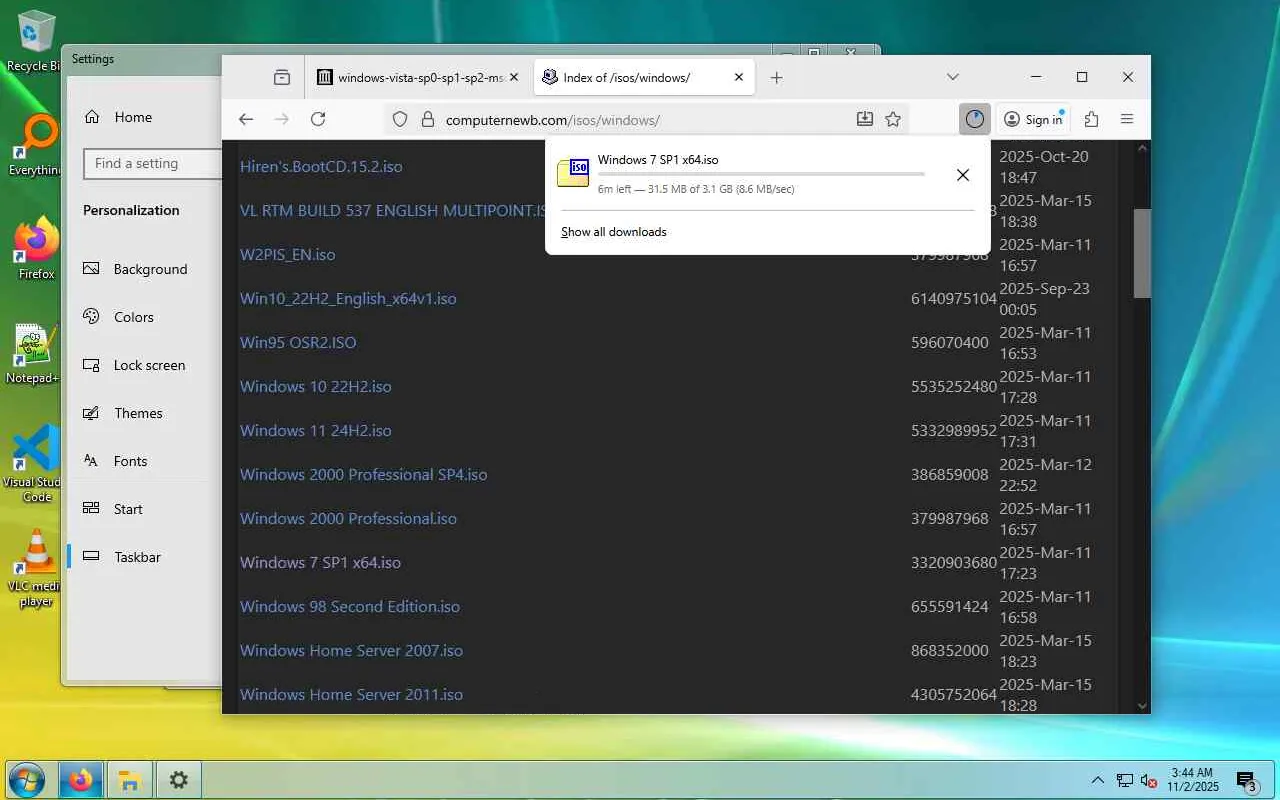
Task: Click the Firefox taskbar button
Action: click(x=81, y=780)
